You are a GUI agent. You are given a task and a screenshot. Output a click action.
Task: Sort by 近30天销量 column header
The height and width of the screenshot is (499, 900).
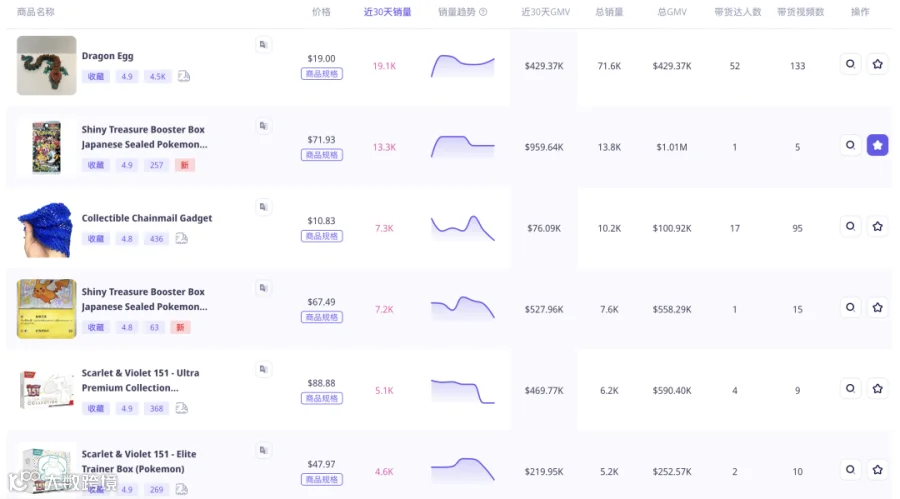[x=387, y=12]
